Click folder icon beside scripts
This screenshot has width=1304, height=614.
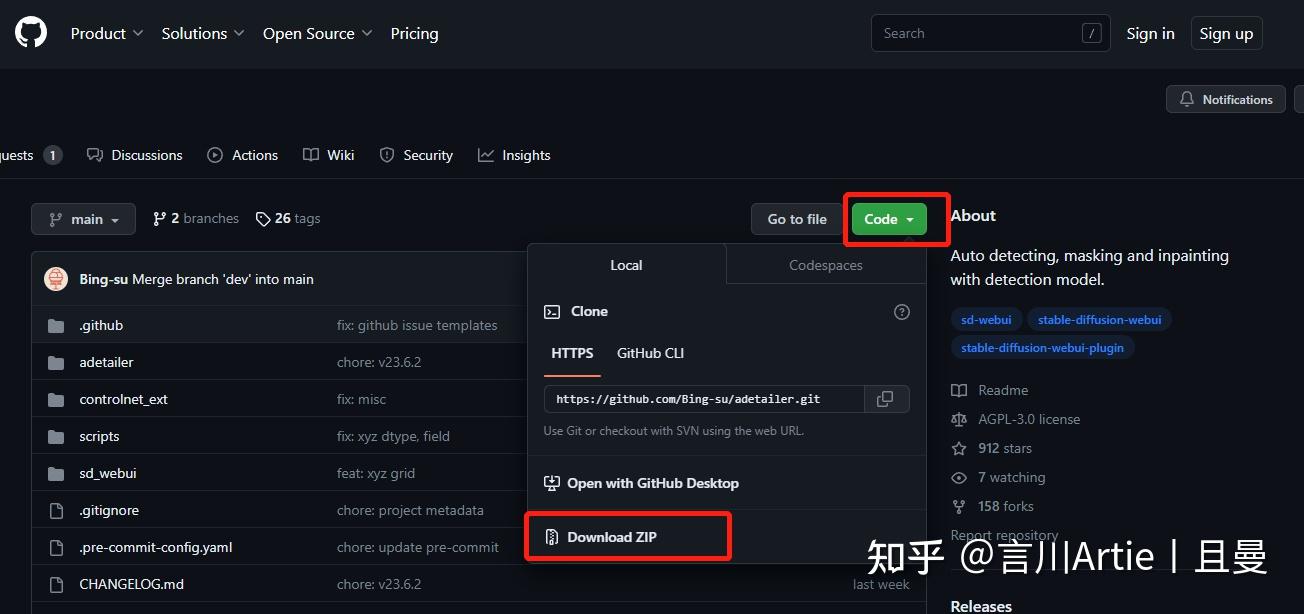pos(56,436)
